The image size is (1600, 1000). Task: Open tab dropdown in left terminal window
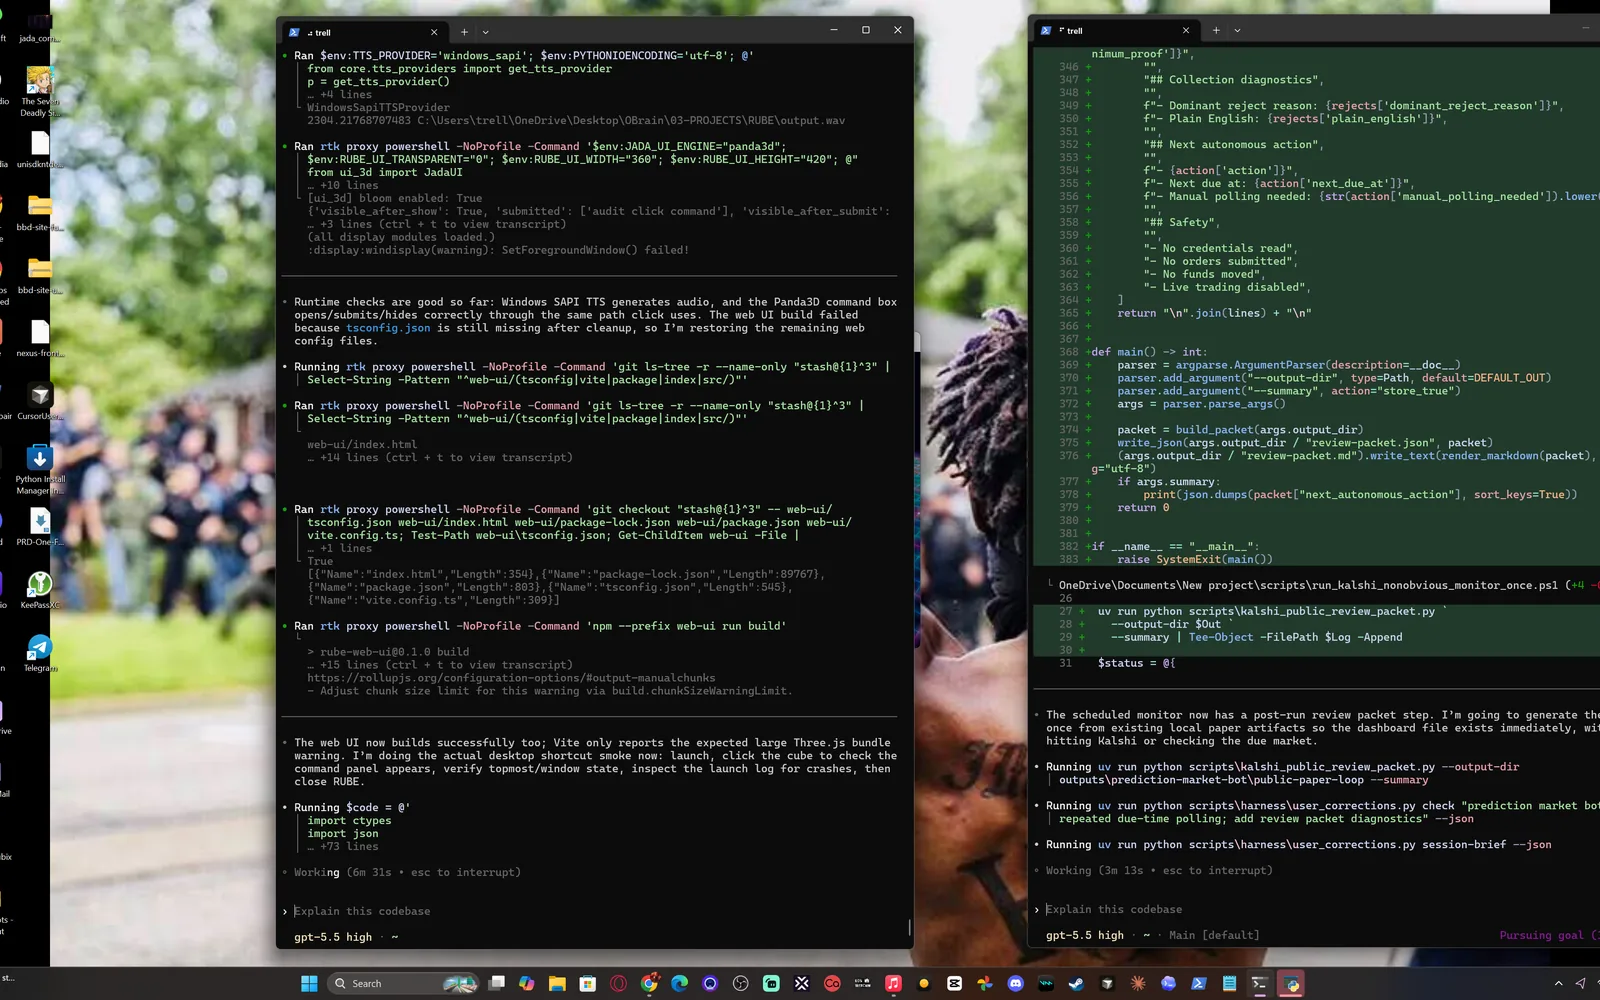tap(486, 32)
